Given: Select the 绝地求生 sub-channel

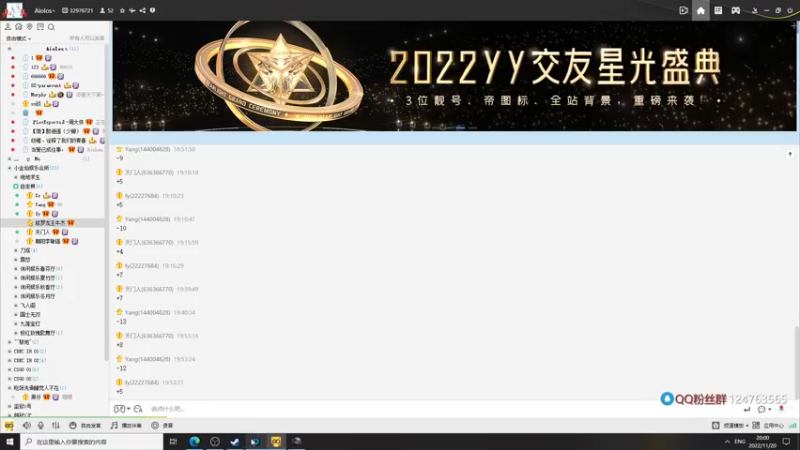Looking at the screenshot, I should click(30, 177).
